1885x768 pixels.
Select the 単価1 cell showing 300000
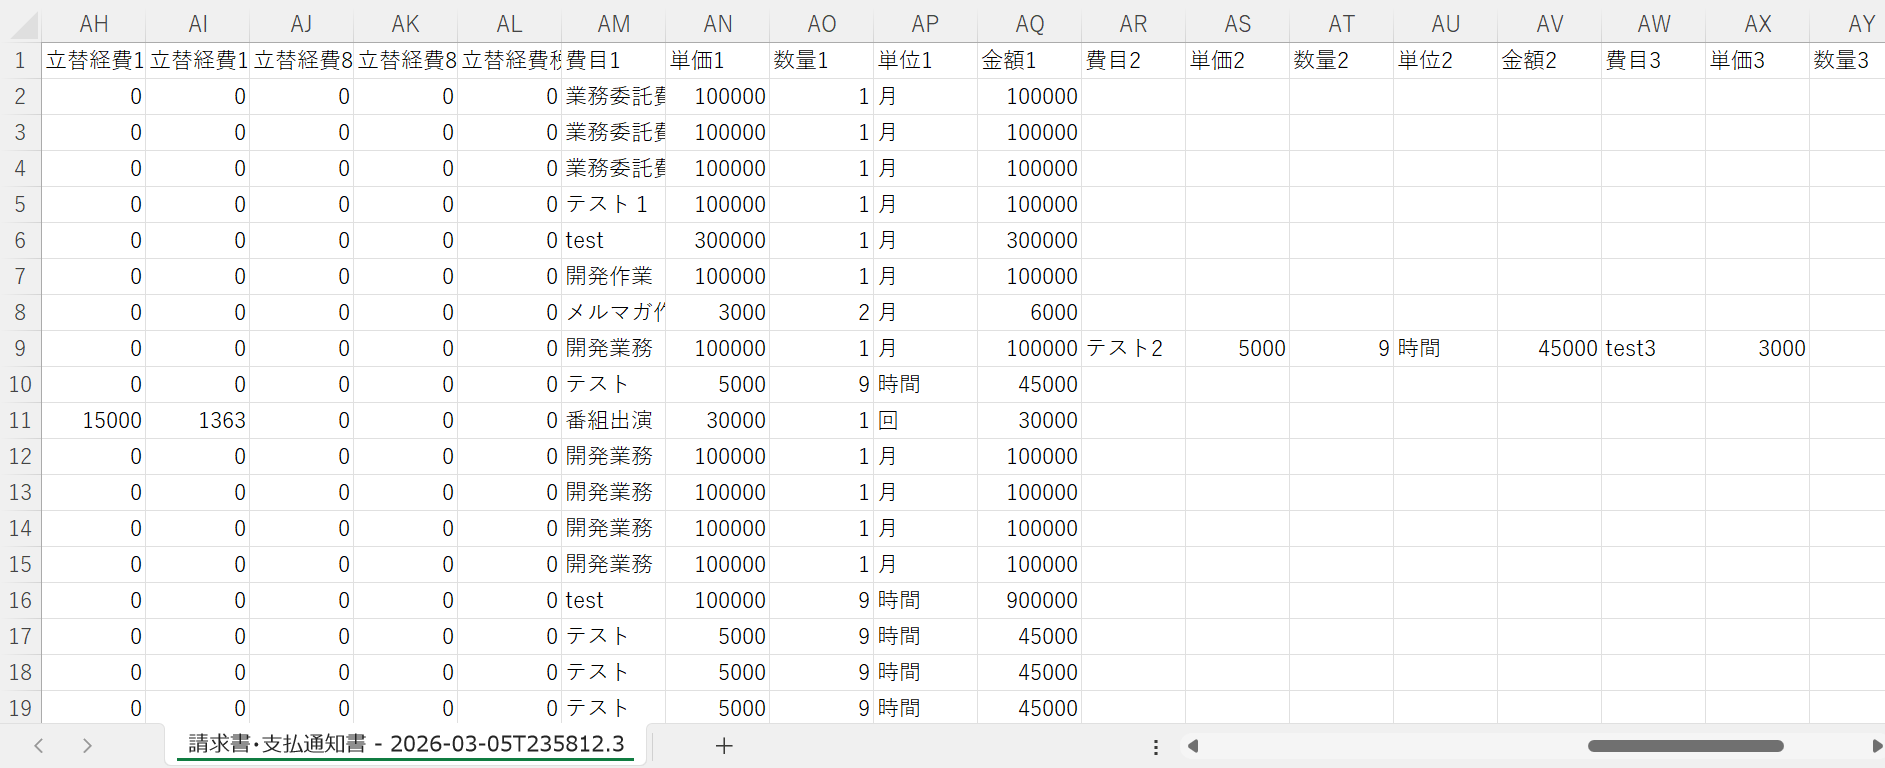[718, 240]
